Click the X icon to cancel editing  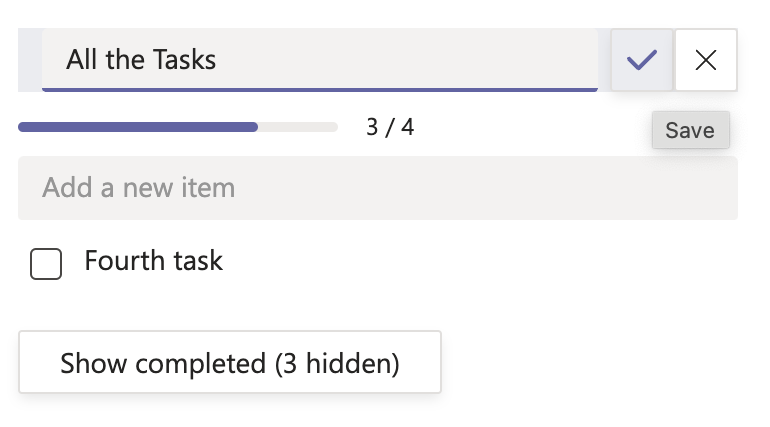[x=706, y=60]
